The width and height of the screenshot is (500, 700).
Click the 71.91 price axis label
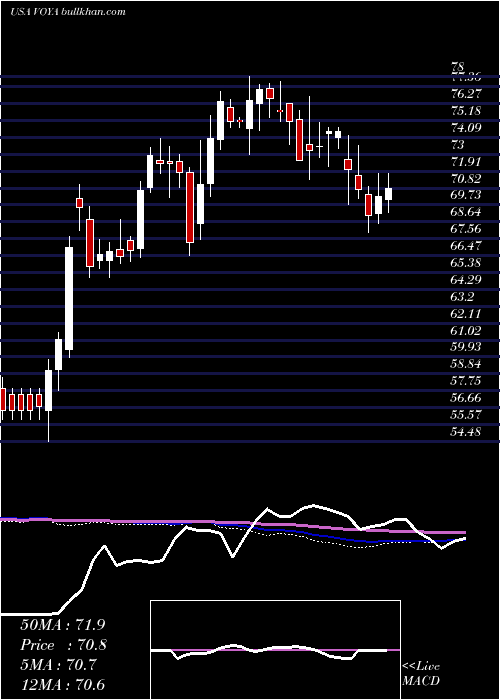click(467, 162)
